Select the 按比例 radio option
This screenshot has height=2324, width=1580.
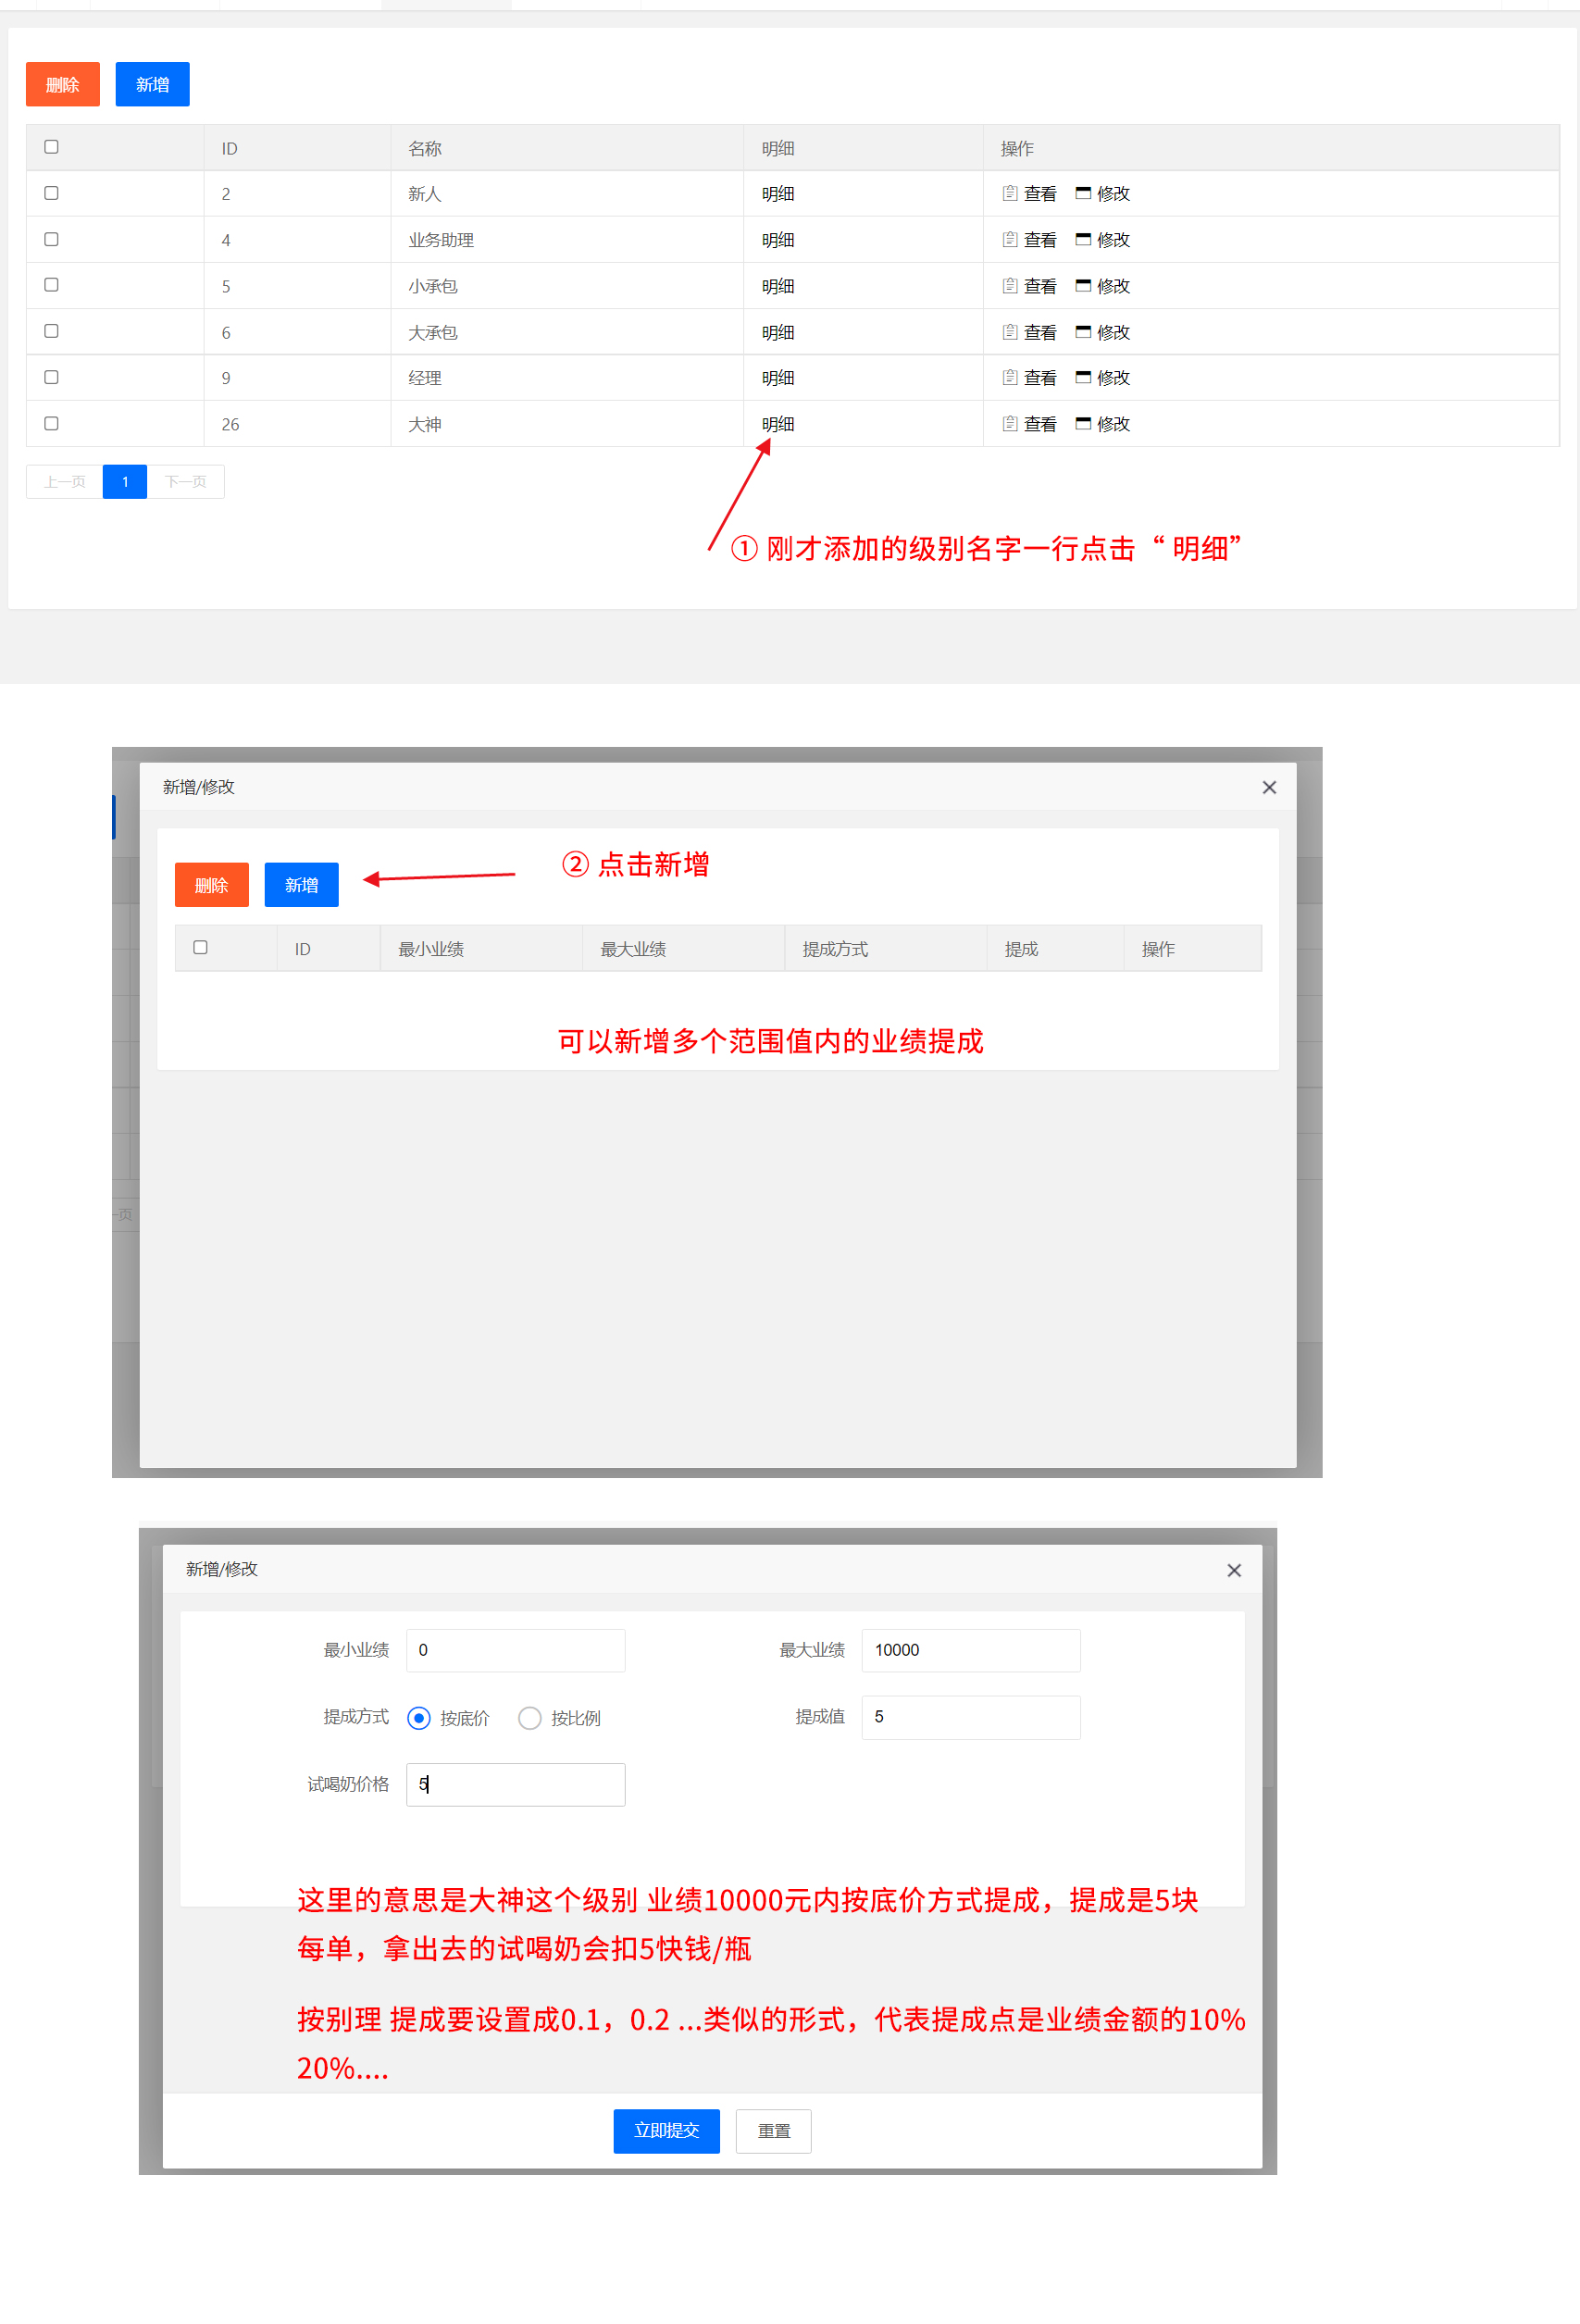pyautogui.click(x=530, y=1718)
